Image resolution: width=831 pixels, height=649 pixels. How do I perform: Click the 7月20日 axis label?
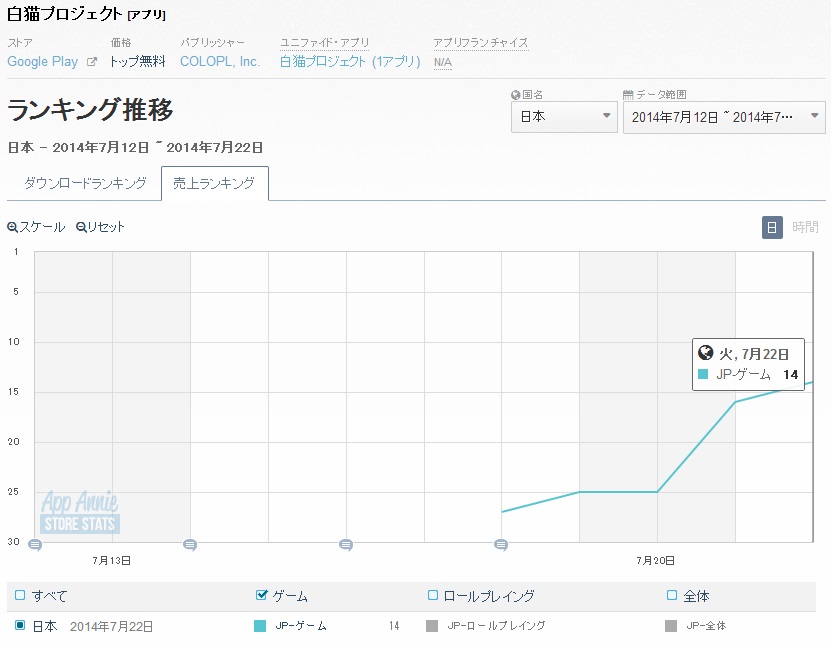point(656,561)
